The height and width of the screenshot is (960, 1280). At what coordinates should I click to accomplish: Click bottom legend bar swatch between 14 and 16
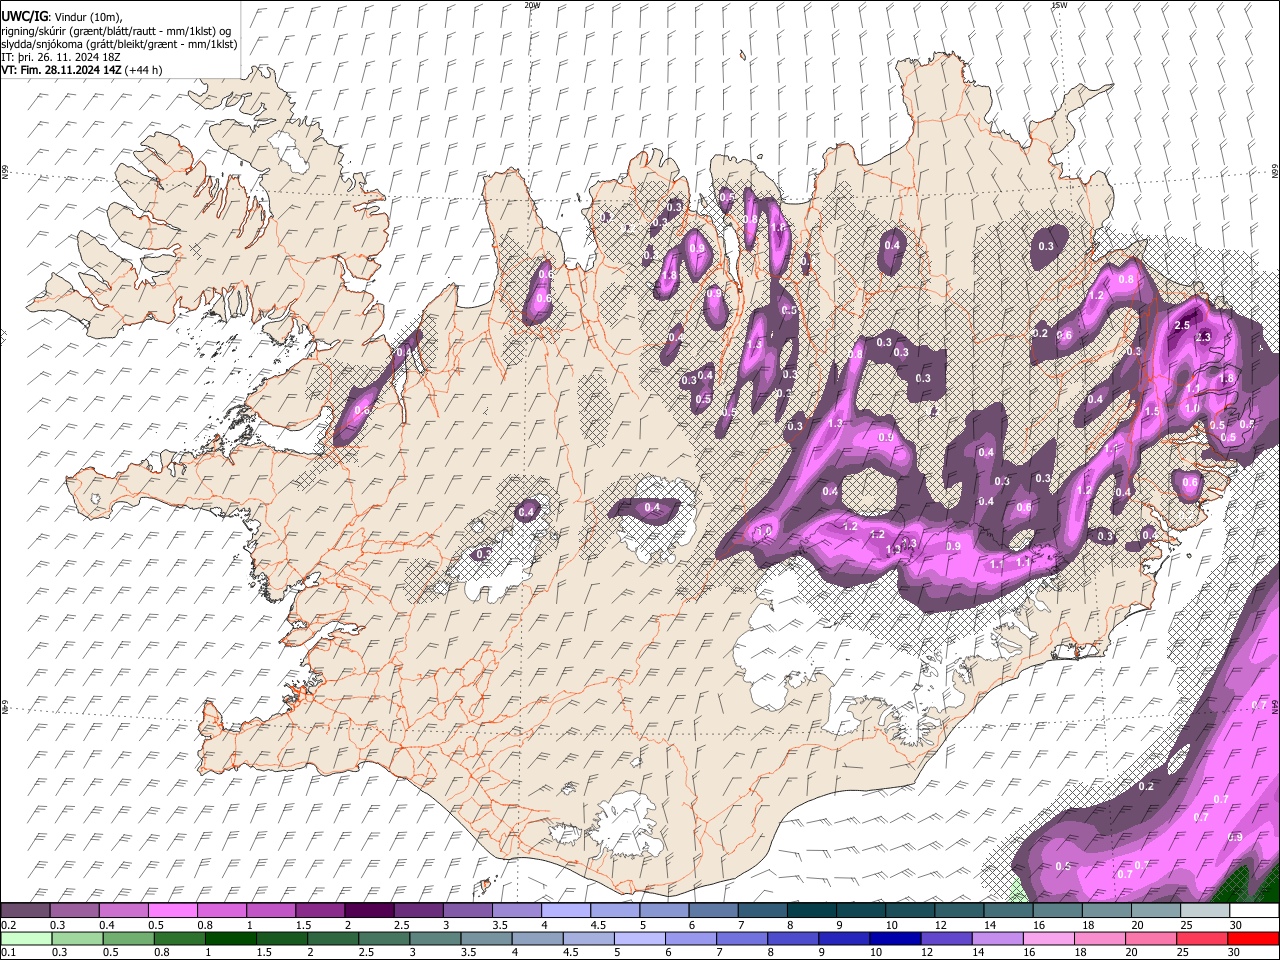click(x=1000, y=939)
